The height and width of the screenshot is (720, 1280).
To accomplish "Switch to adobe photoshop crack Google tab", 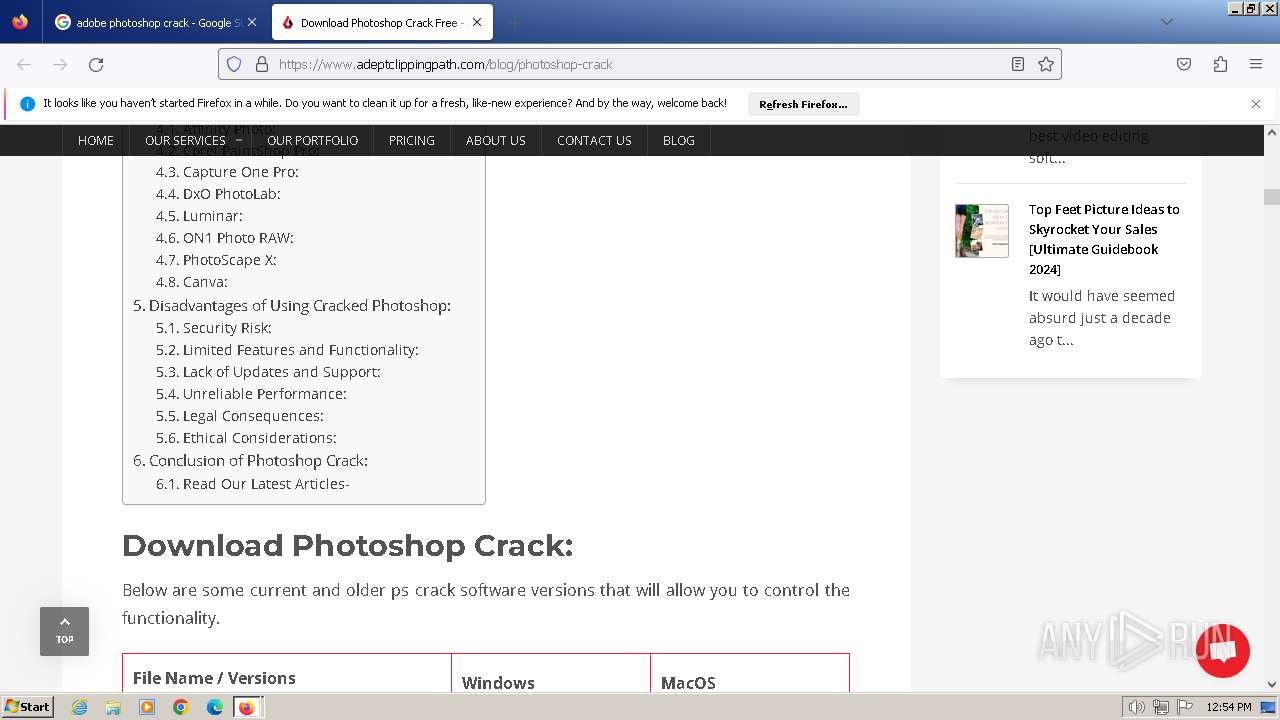I will (x=156, y=22).
